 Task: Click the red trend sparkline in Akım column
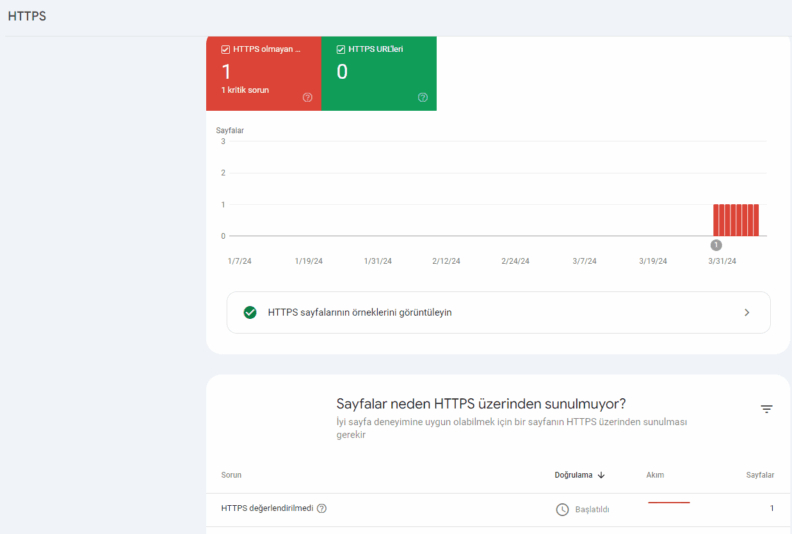[x=668, y=502]
